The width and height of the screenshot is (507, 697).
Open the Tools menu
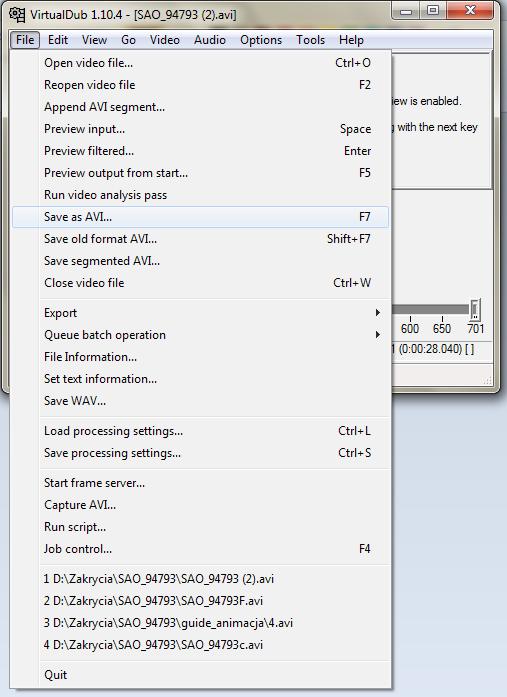click(311, 40)
